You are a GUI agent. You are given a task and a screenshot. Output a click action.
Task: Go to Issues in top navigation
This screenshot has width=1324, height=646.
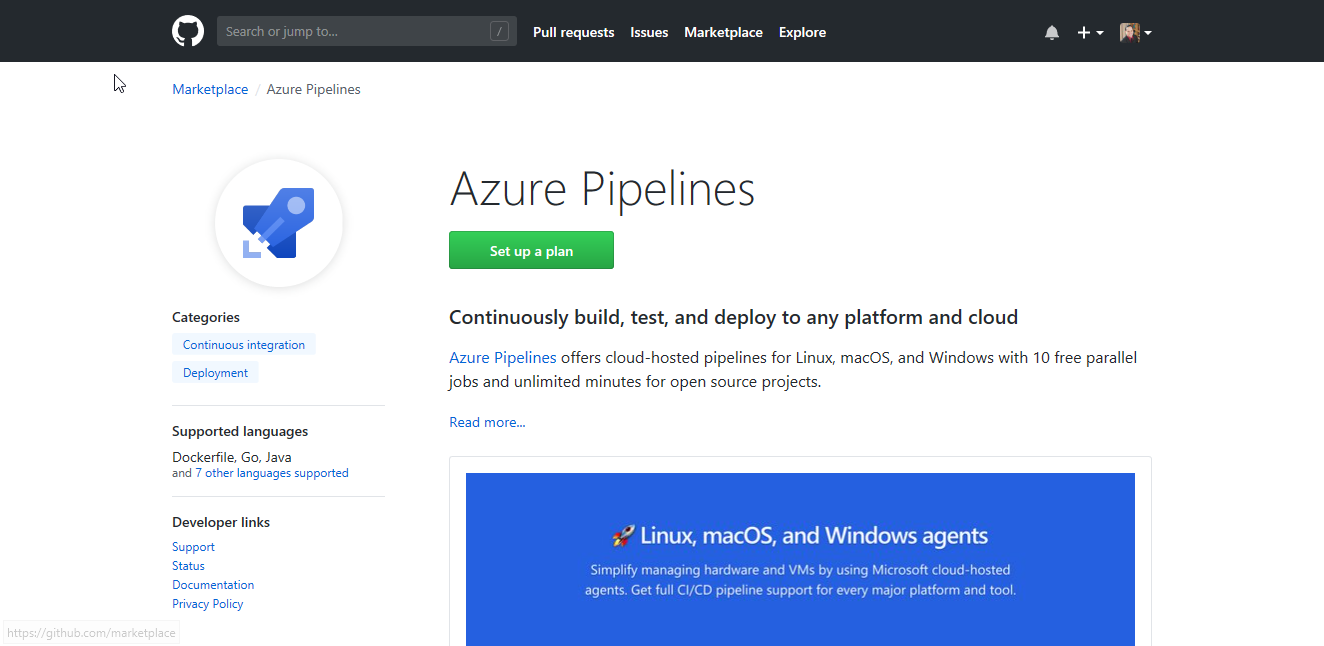pyautogui.click(x=649, y=33)
